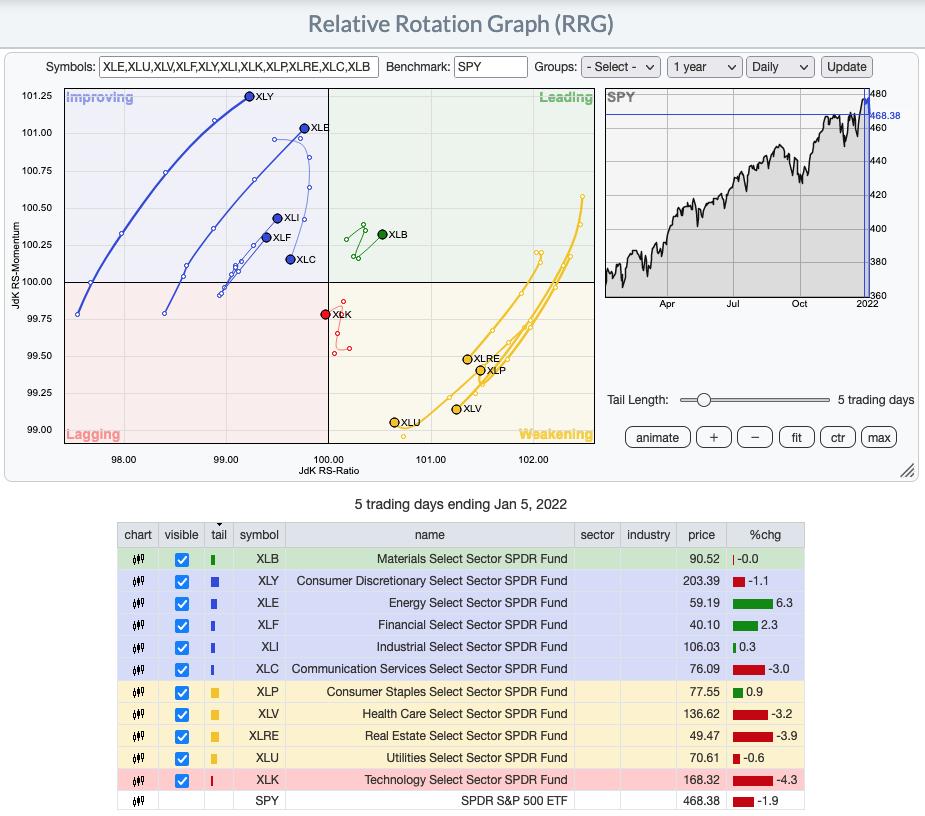Click the XLRE yellow point on graph

coord(467,359)
